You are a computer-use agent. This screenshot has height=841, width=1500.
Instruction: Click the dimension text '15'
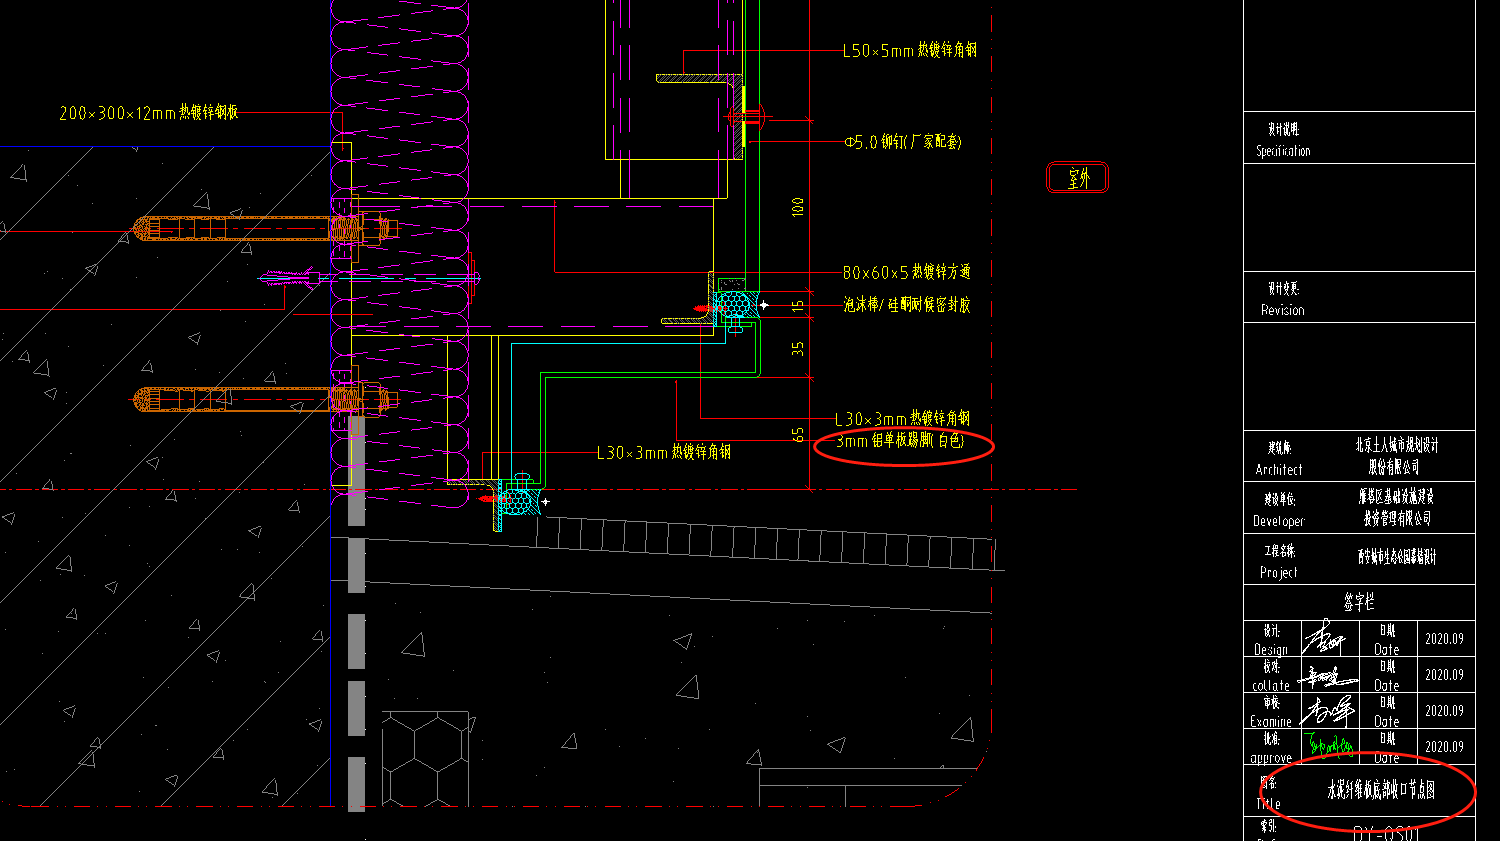[x=798, y=305]
